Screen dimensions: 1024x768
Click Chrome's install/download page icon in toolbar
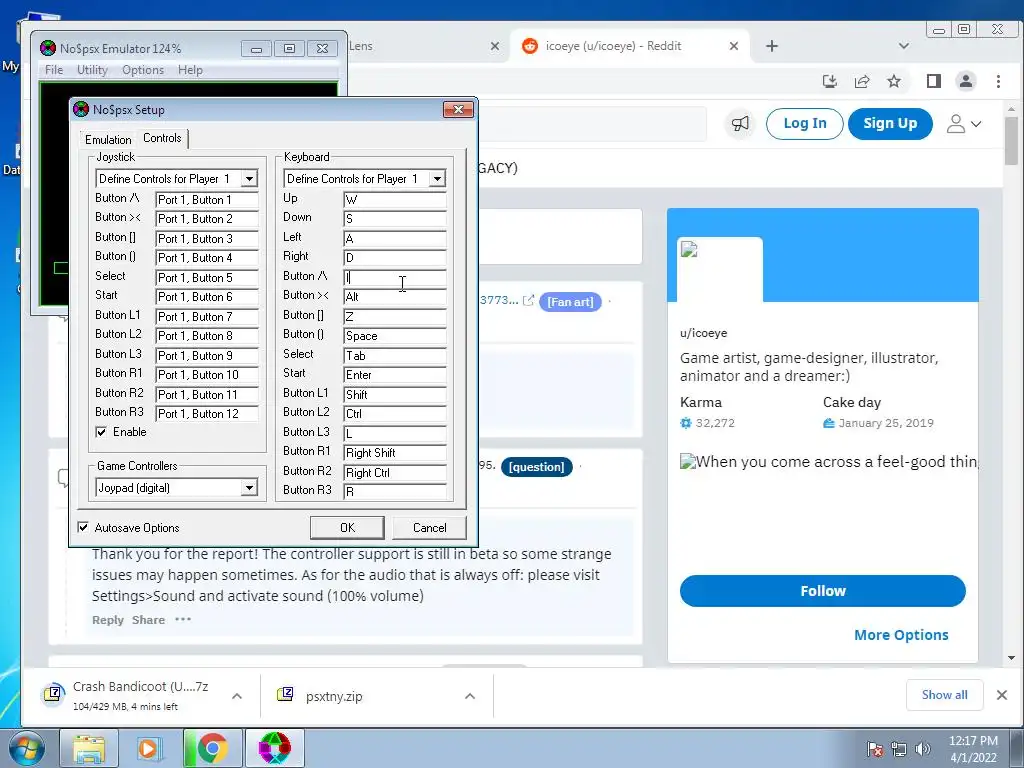click(829, 81)
